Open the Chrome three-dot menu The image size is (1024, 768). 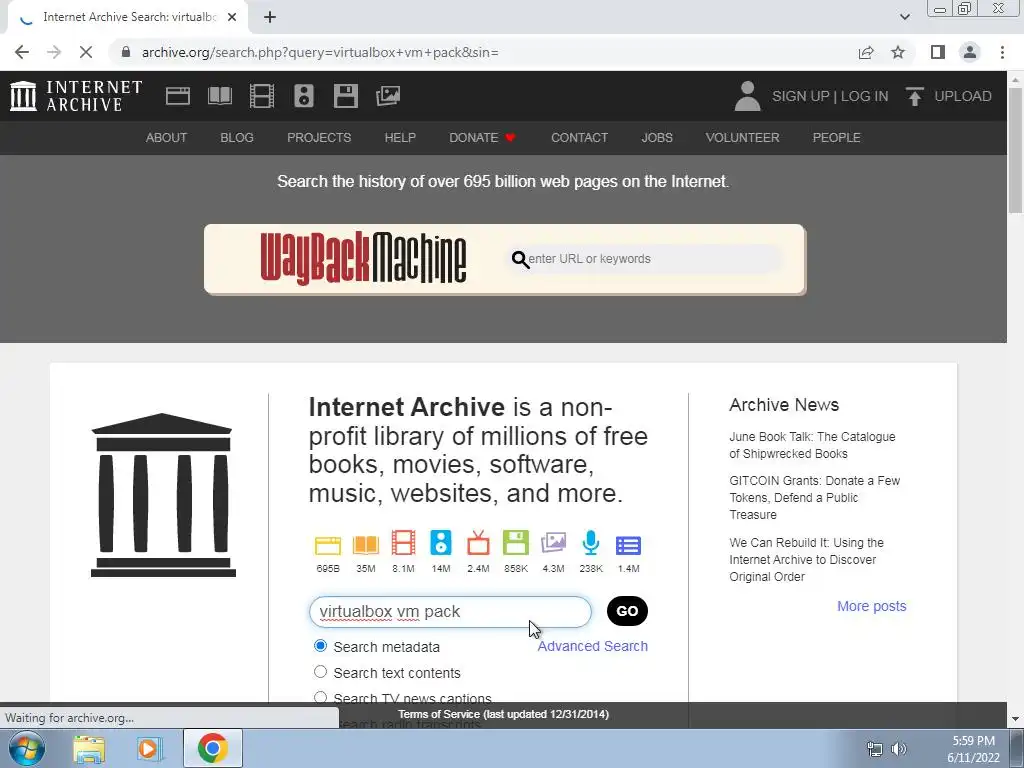(1002, 52)
